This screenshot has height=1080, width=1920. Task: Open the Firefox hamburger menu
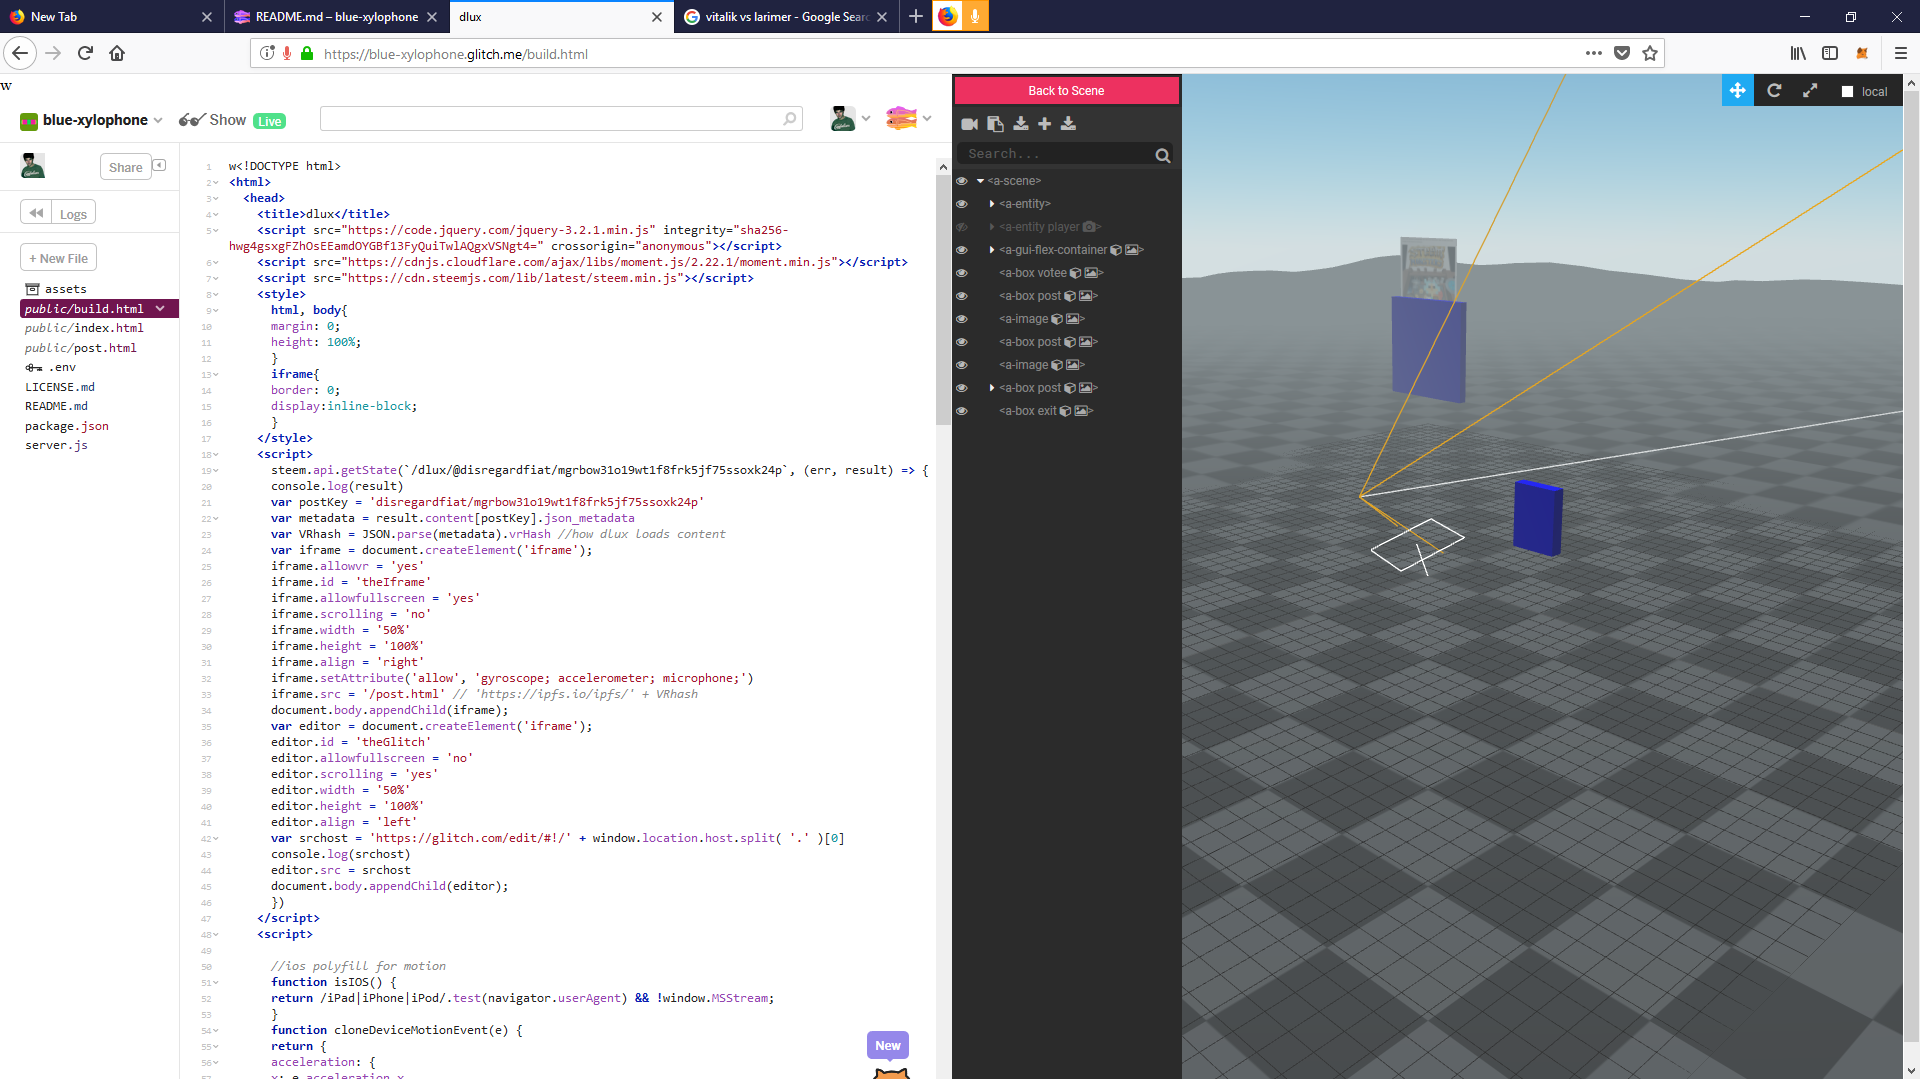coord(1901,53)
